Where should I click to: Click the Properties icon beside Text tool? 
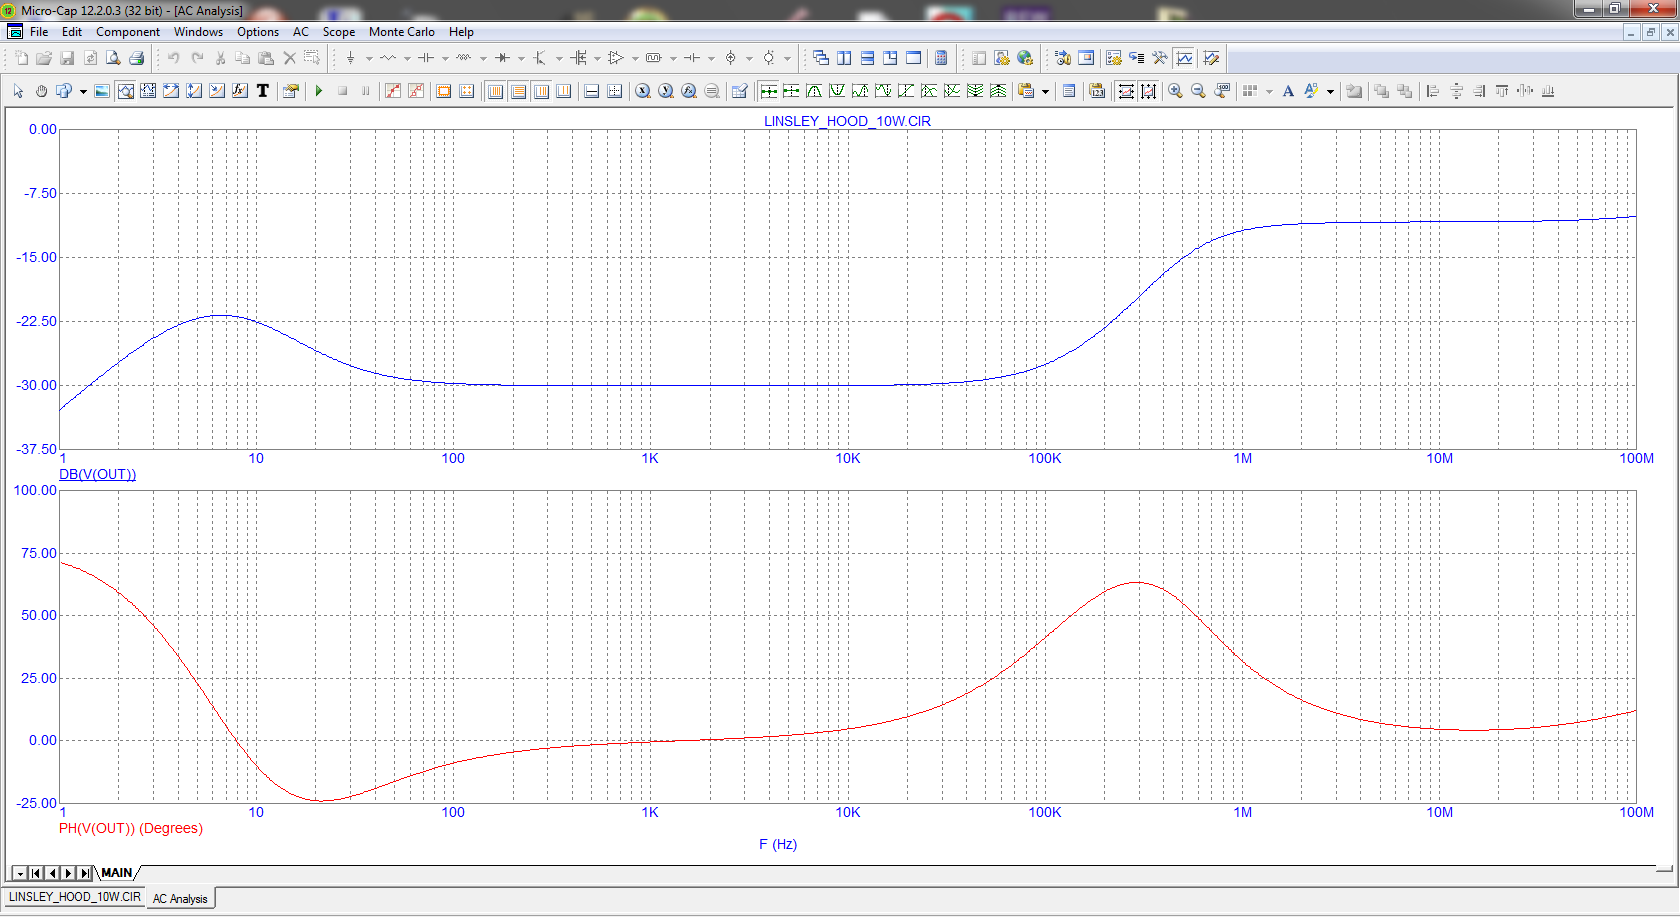pos(290,91)
